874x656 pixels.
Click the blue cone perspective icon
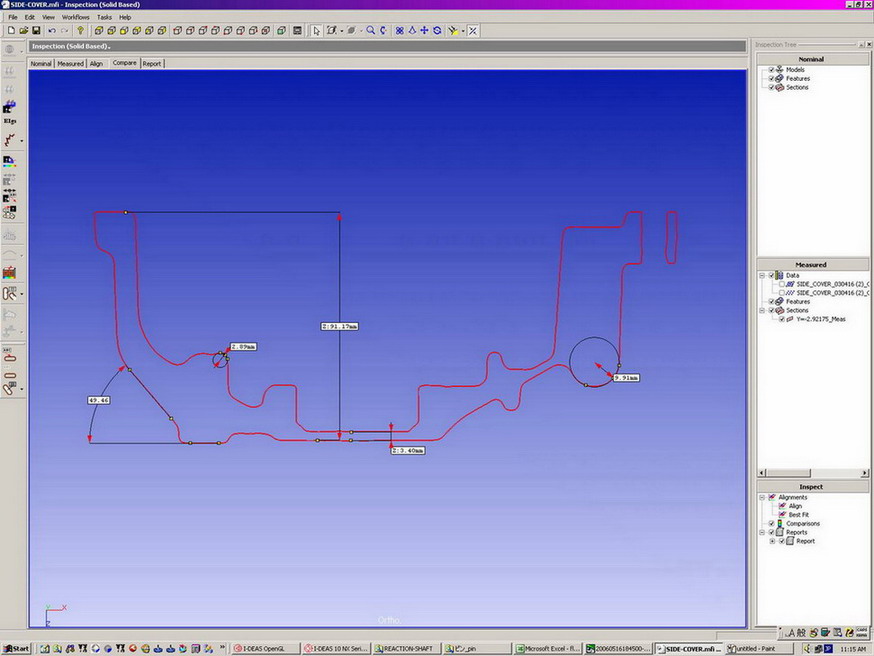(412, 31)
